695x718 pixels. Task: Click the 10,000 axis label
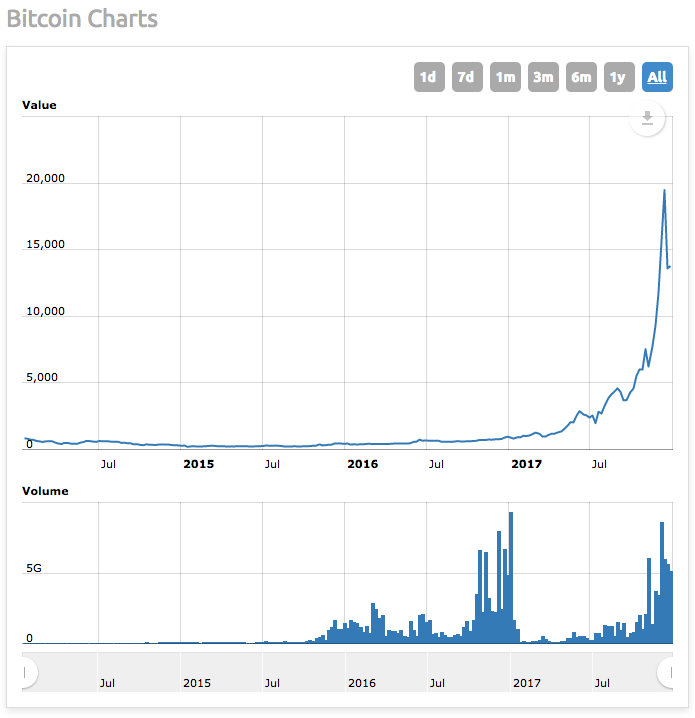pyautogui.click(x=45, y=311)
